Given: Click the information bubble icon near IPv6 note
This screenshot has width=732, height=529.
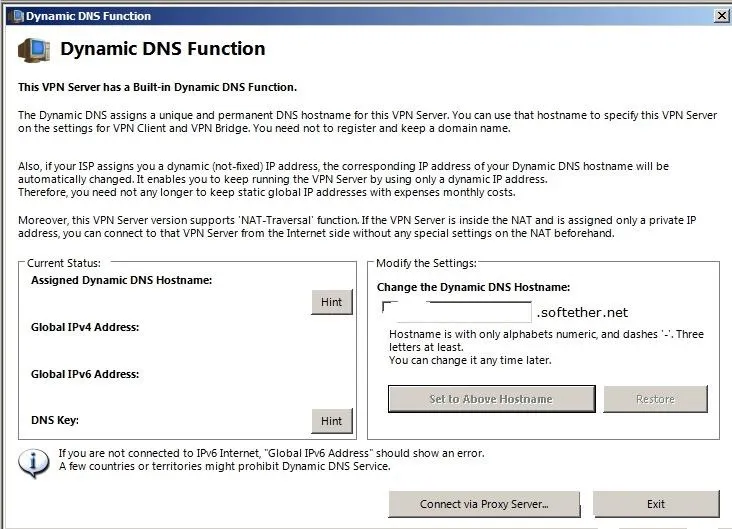Looking at the screenshot, I should pyautogui.click(x=34, y=463).
